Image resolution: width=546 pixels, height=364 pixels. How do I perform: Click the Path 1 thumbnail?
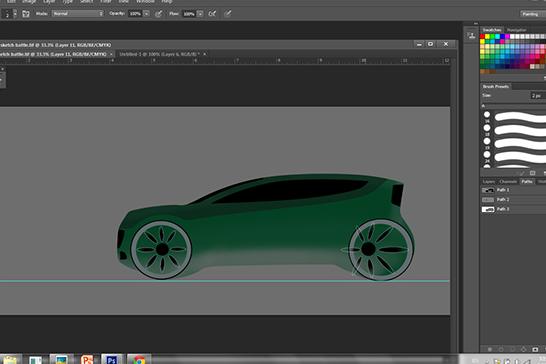(x=488, y=190)
